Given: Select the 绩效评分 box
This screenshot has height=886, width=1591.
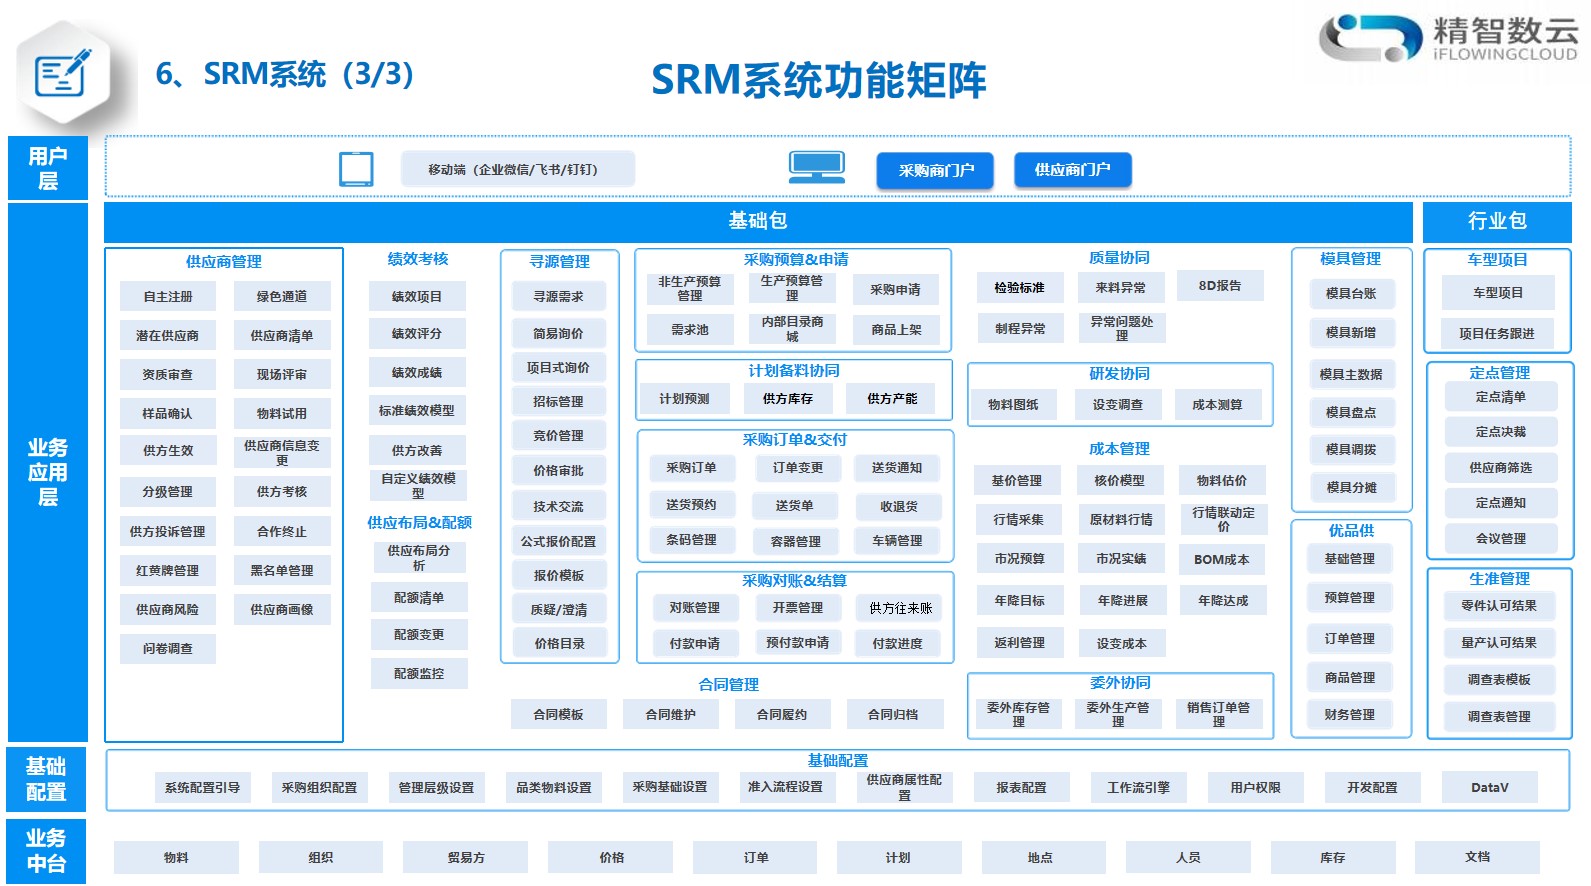Looking at the screenshot, I should tap(417, 334).
